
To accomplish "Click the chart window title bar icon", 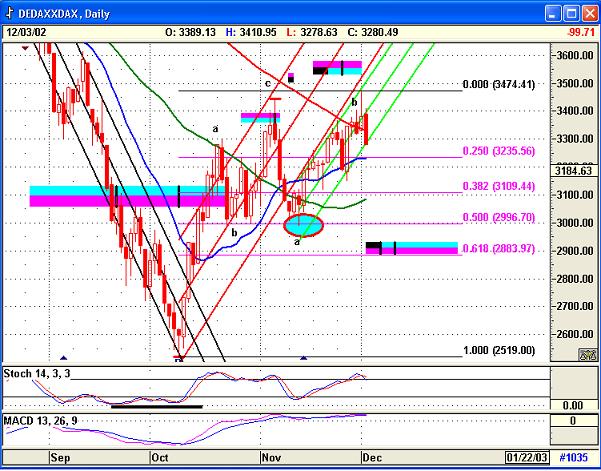I will [10, 13].
